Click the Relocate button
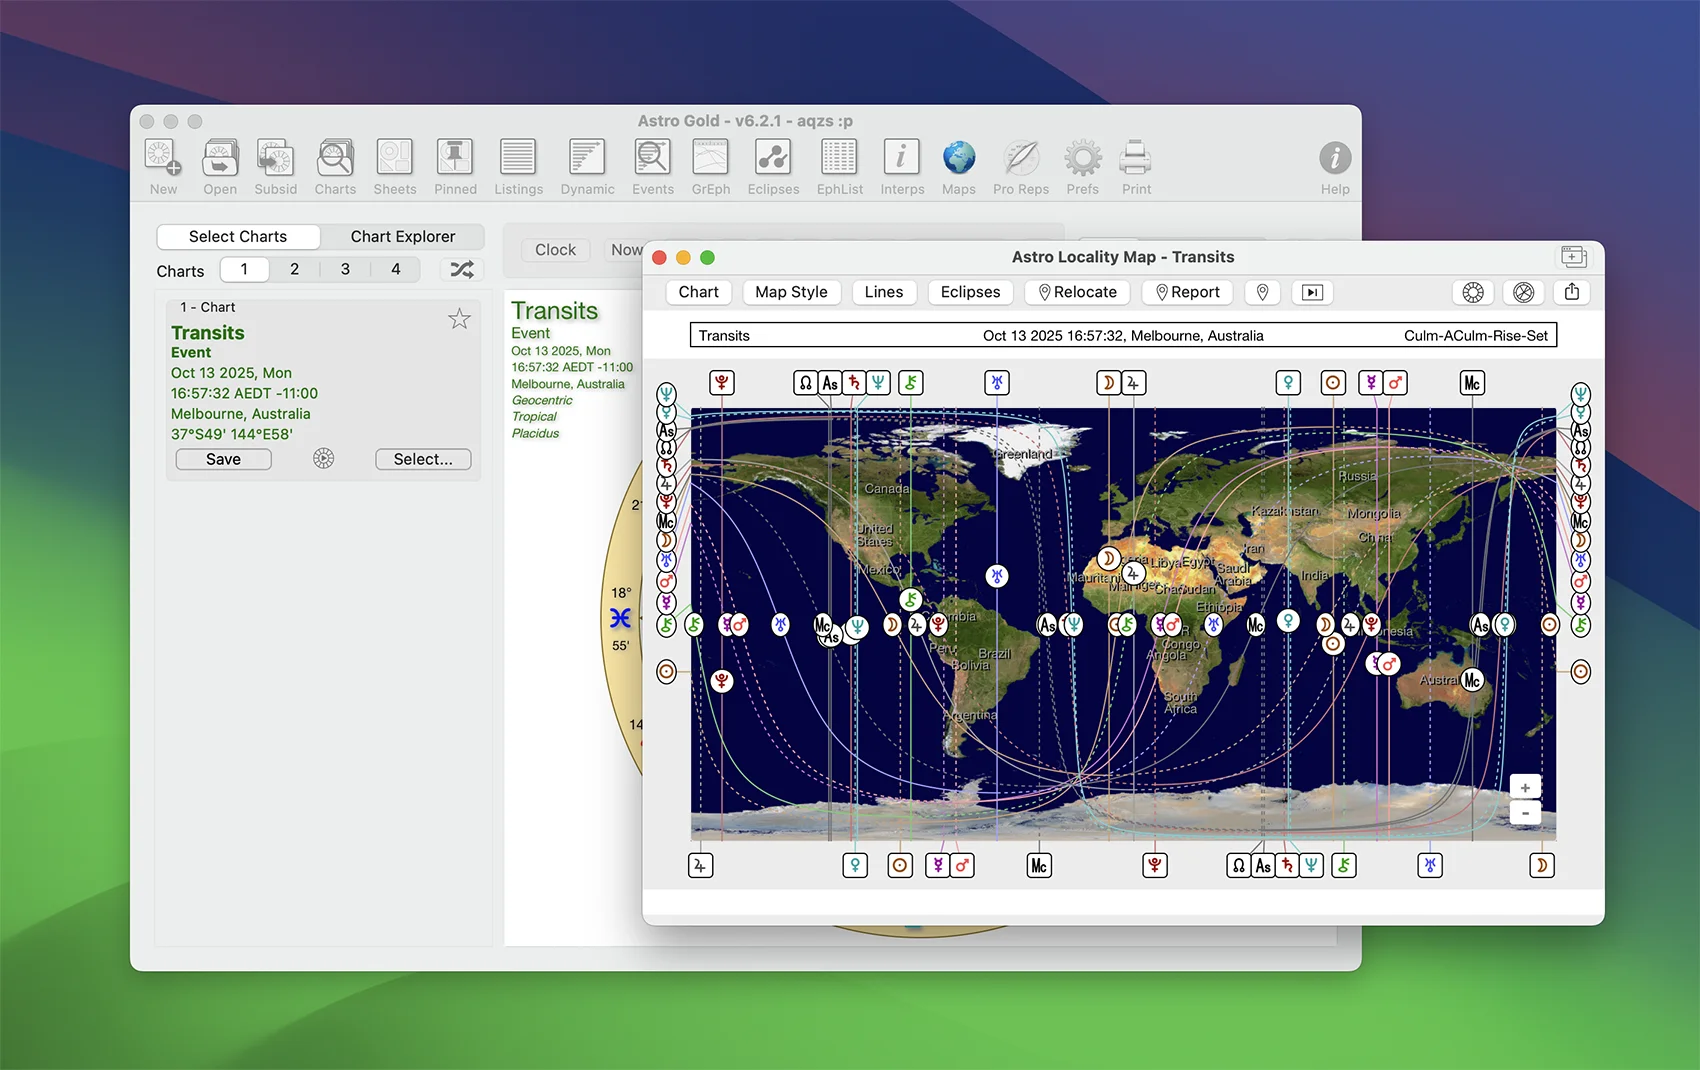Image resolution: width=1700 pixels, height=1070 pixels. pos(1077,292)
